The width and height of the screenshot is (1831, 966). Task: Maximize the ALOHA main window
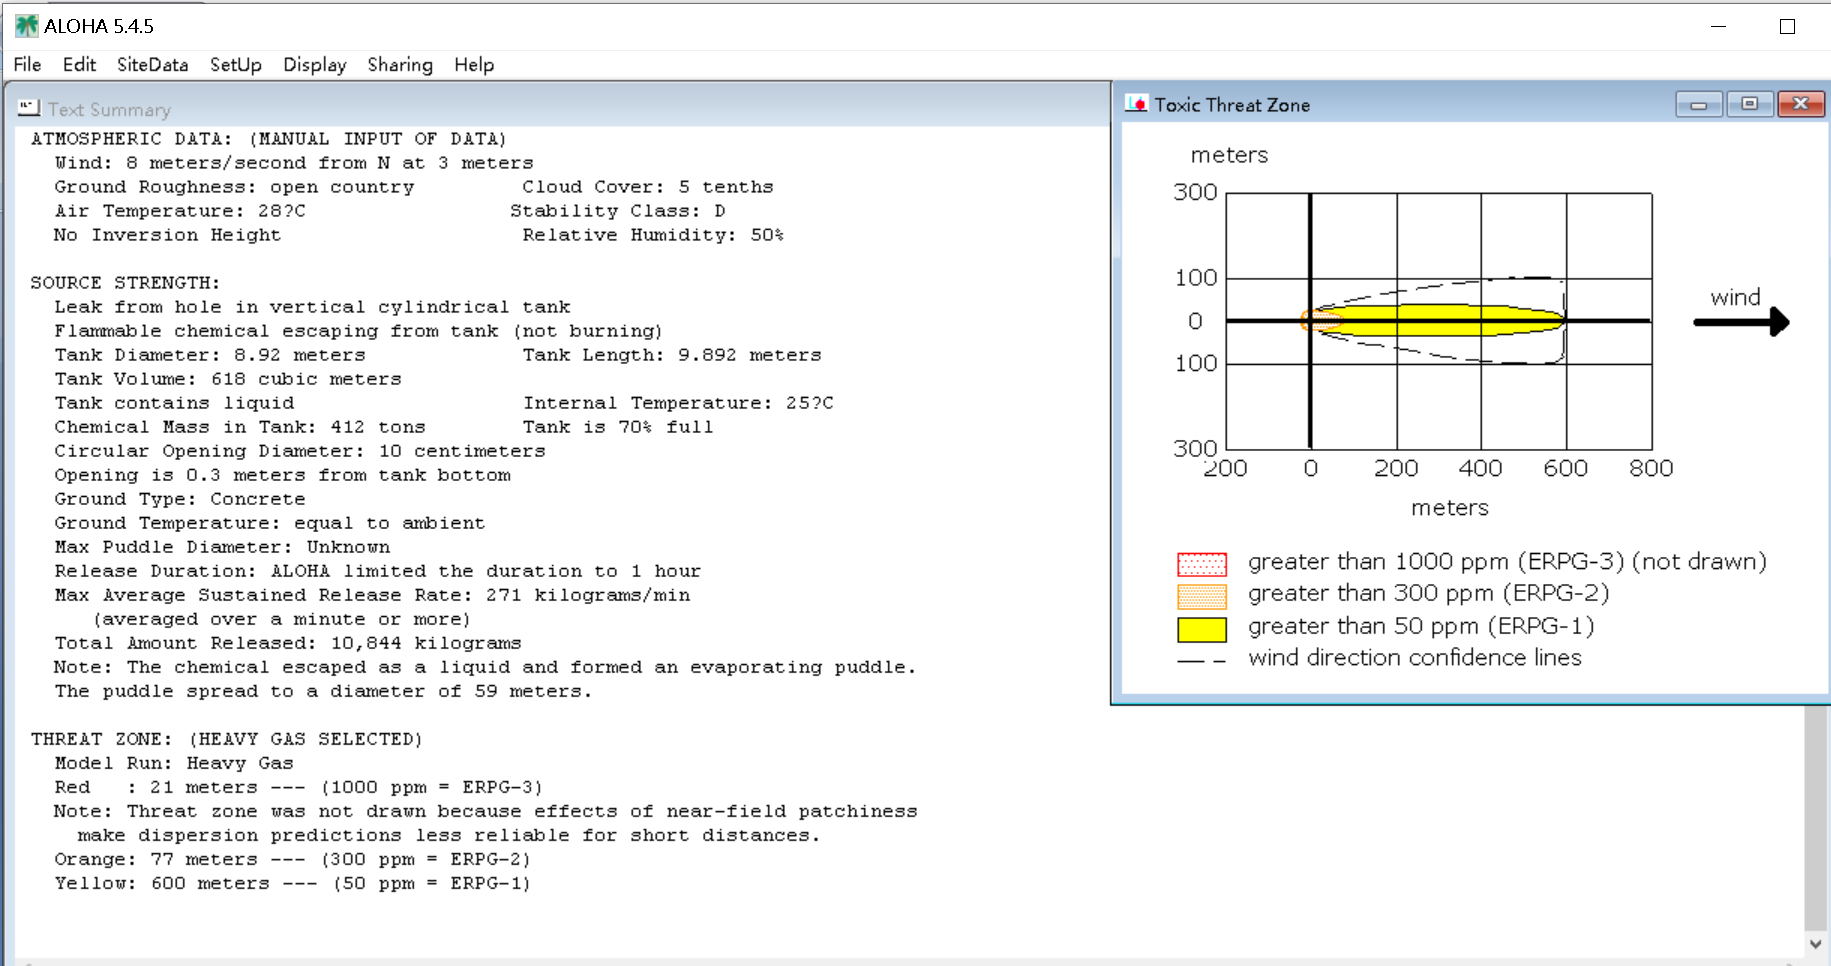tap(1787, 27)
